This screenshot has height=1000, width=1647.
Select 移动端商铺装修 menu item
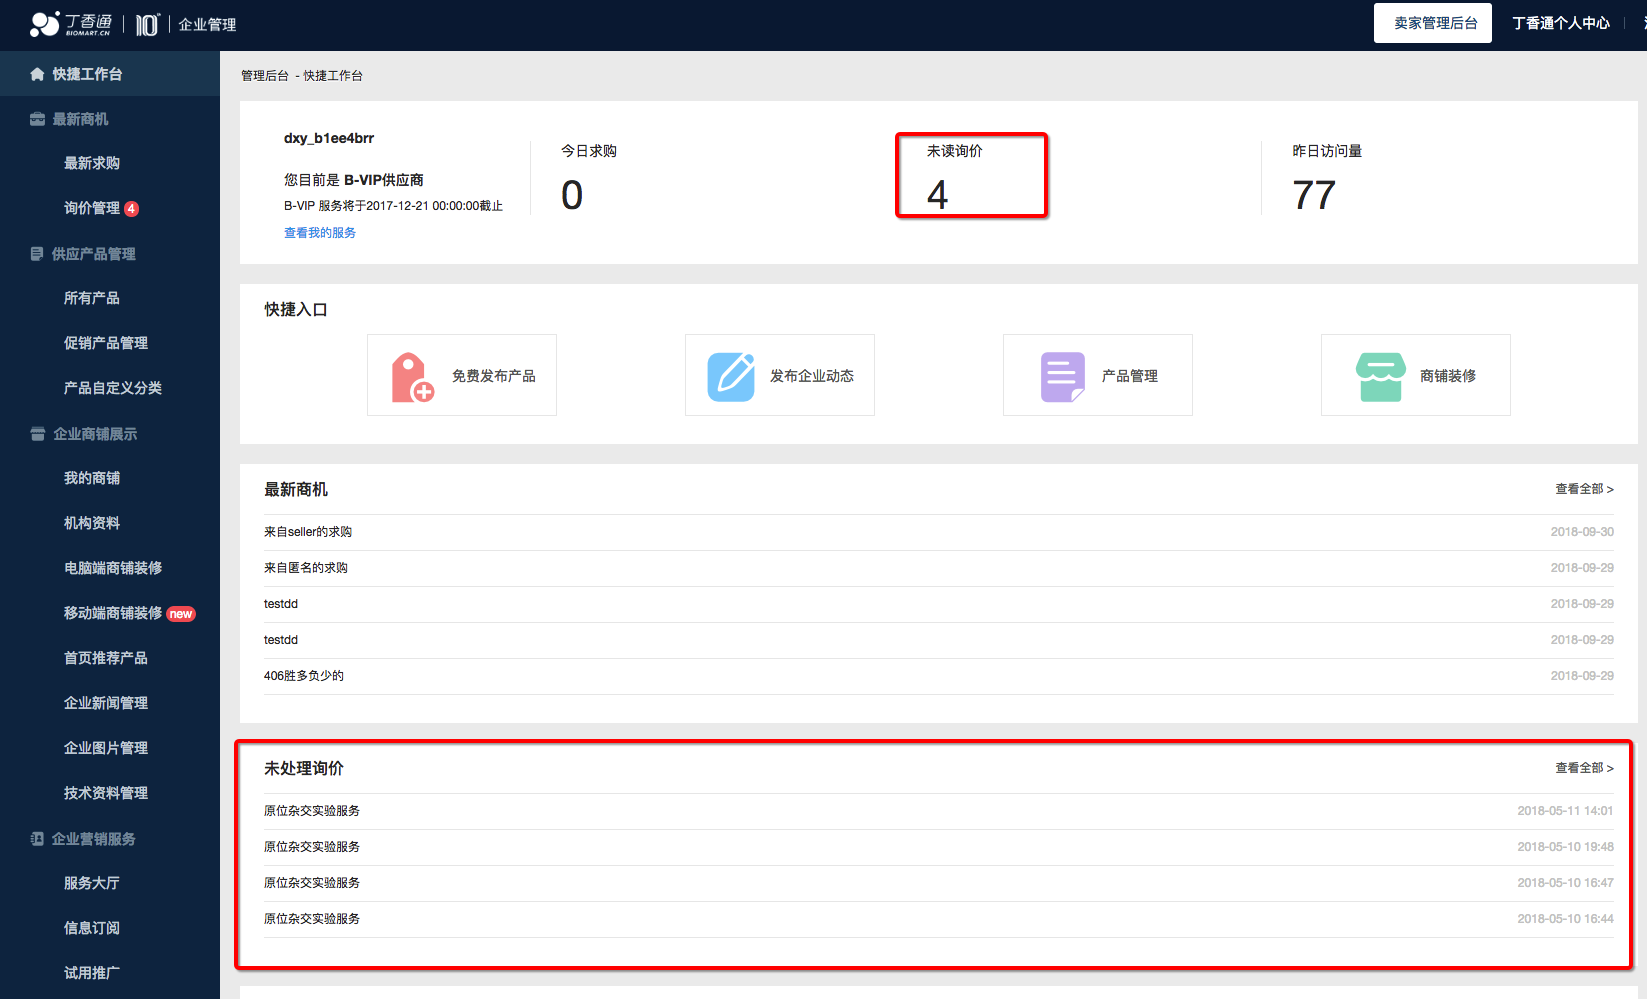(x=112, y=613)
